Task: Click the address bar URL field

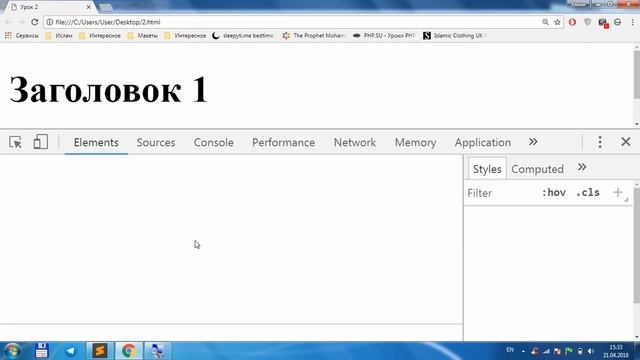Action: point(294,22)
